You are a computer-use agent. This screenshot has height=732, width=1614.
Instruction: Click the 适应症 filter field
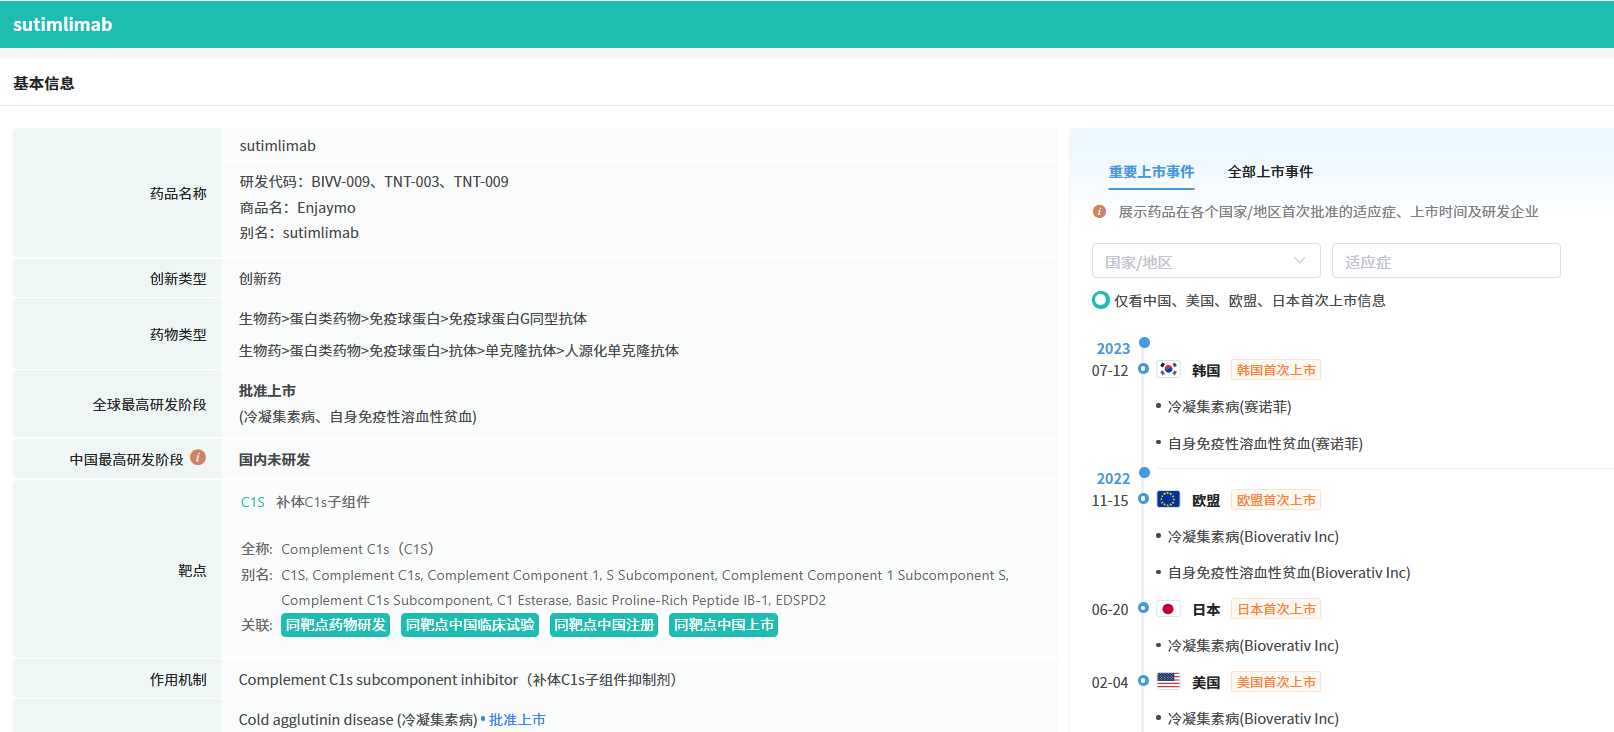pos(1445,261)
